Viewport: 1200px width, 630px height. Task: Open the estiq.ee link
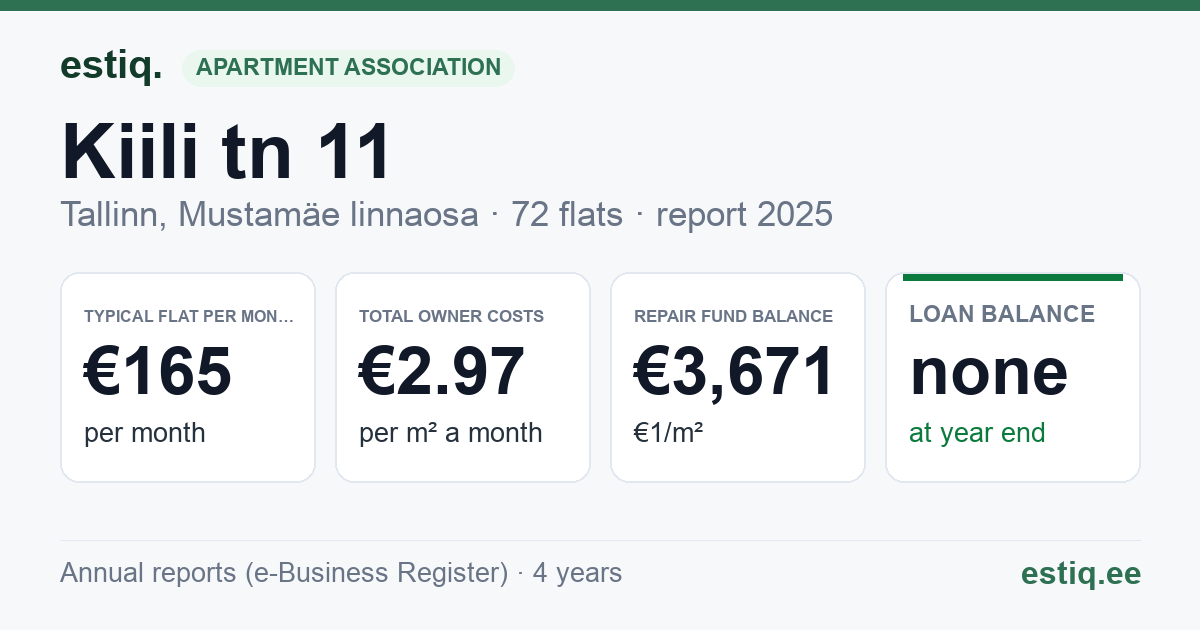[1080, 573]
